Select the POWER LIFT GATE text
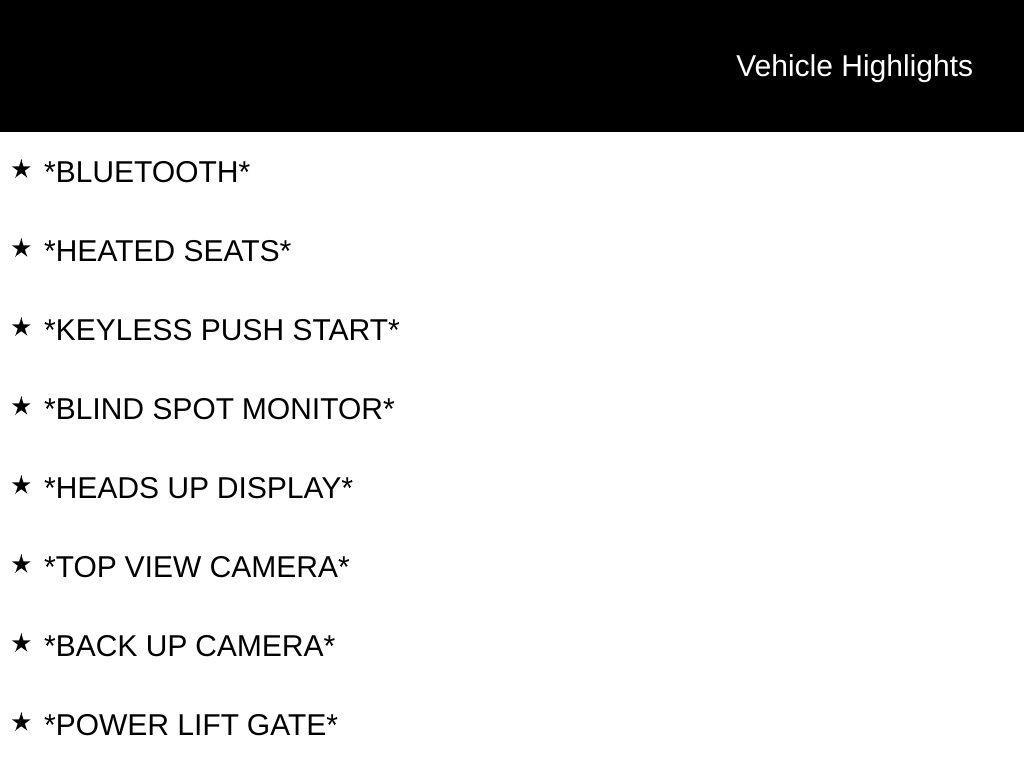Screen dimensions: 1024x768 (191, 725)
